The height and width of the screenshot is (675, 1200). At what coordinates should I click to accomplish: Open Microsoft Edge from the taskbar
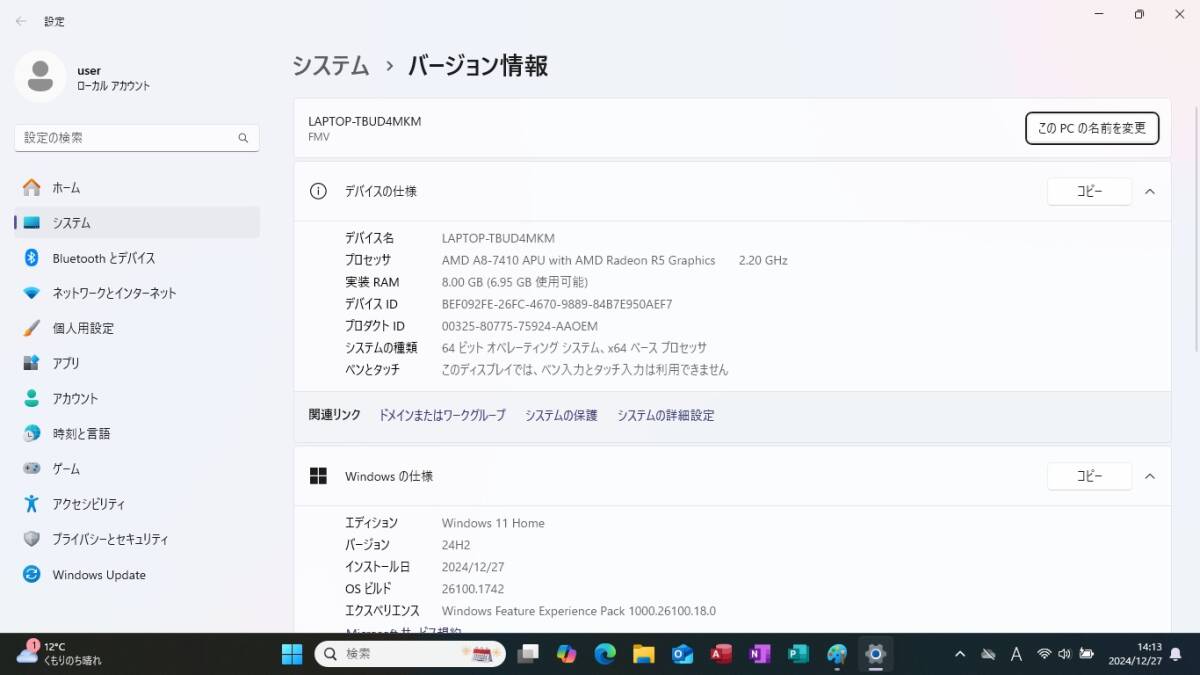point(605,654)
